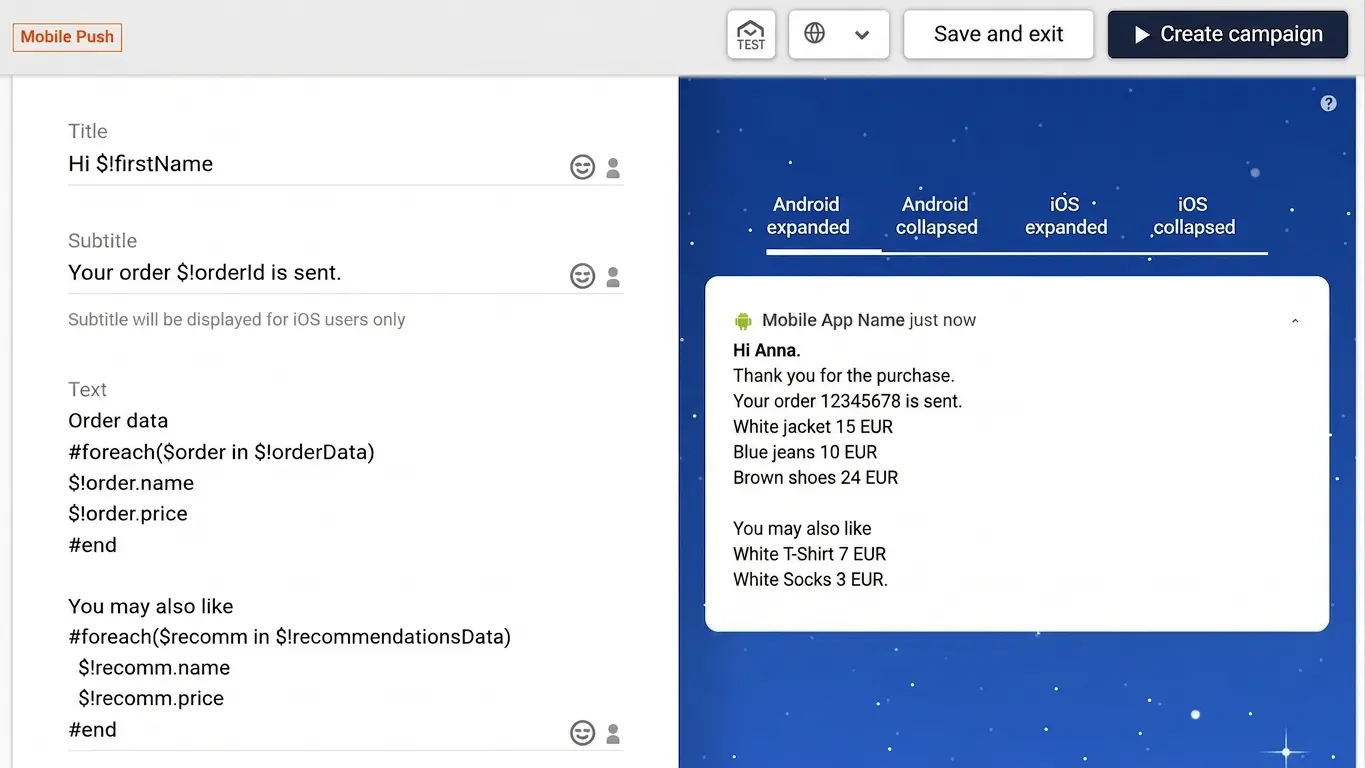This screenshot has height=768, width=1365.
Task: Click Save and exit button
Action: [x=998, y=34]
